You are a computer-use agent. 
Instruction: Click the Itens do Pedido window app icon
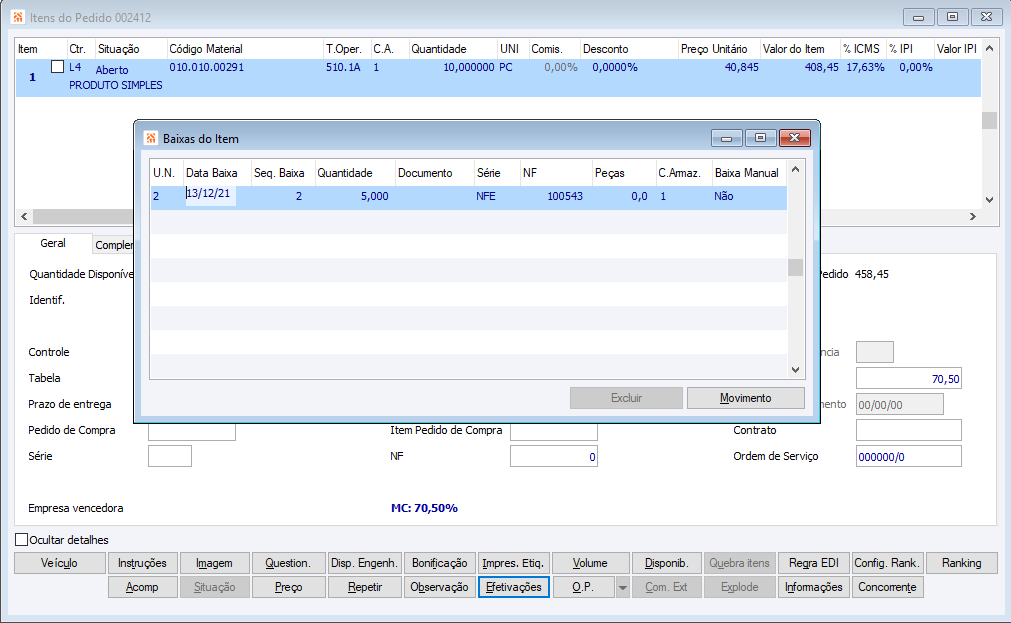(x=17, y=17)
